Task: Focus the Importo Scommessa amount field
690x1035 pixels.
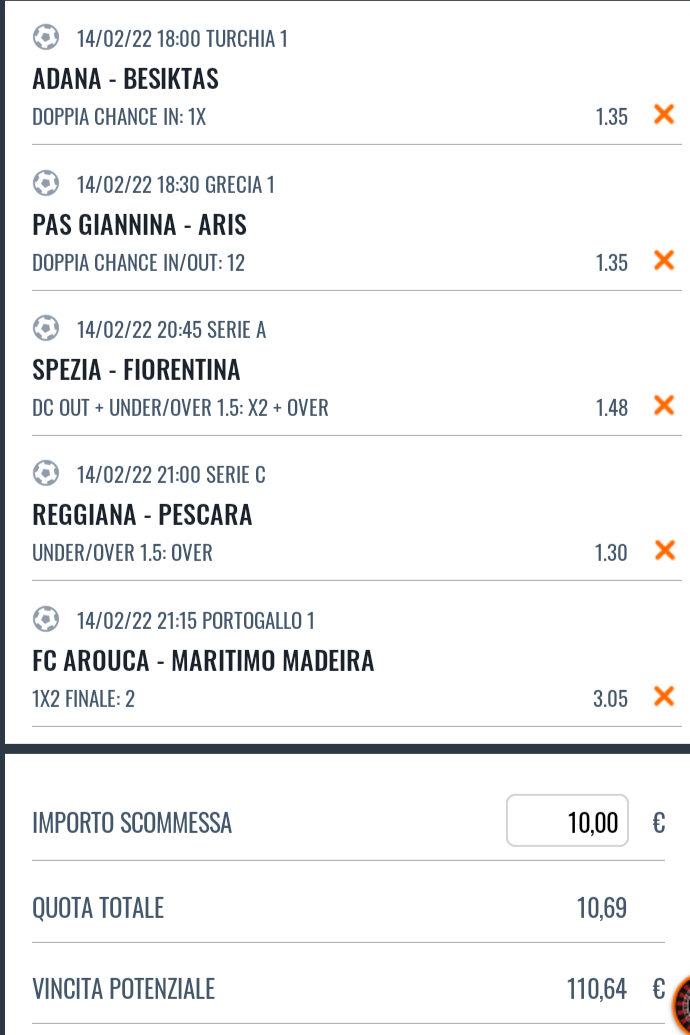Action: tap(567, 822)
